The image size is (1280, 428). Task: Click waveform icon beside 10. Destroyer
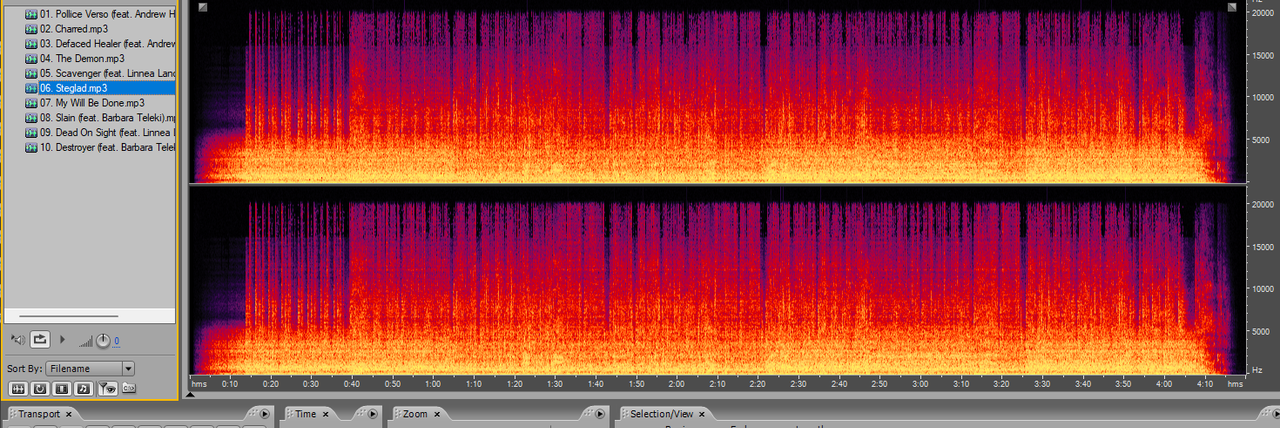(31, 147)
